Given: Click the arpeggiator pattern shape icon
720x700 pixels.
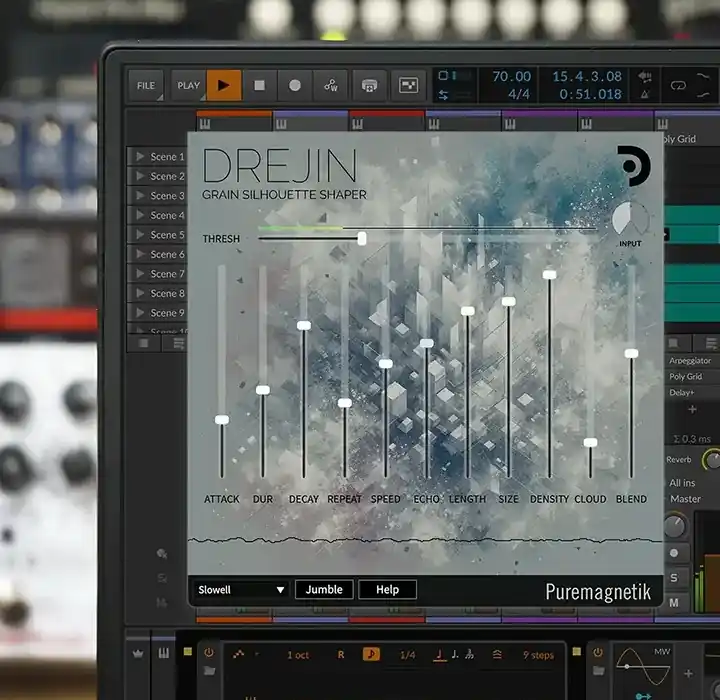Looking at the screenshot, I should click(x=238, y=655).
